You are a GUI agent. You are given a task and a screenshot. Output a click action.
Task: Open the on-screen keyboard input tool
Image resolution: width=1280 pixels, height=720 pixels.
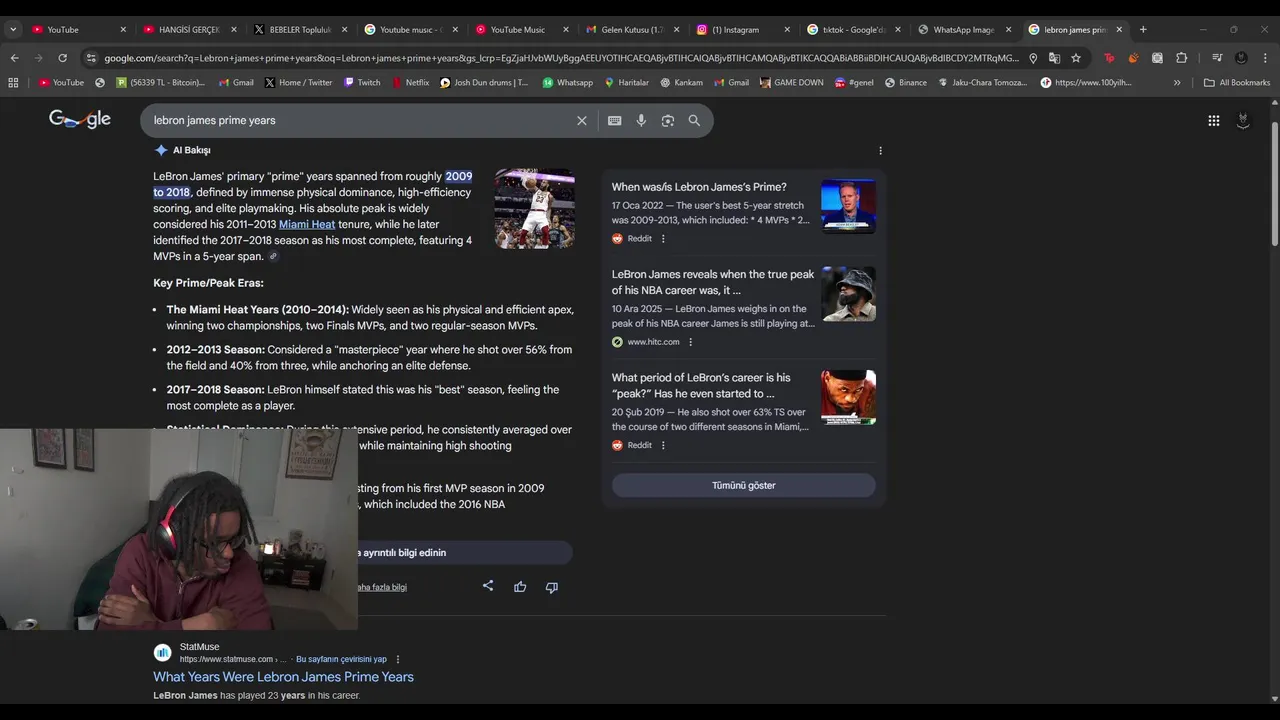click(614, 120)
